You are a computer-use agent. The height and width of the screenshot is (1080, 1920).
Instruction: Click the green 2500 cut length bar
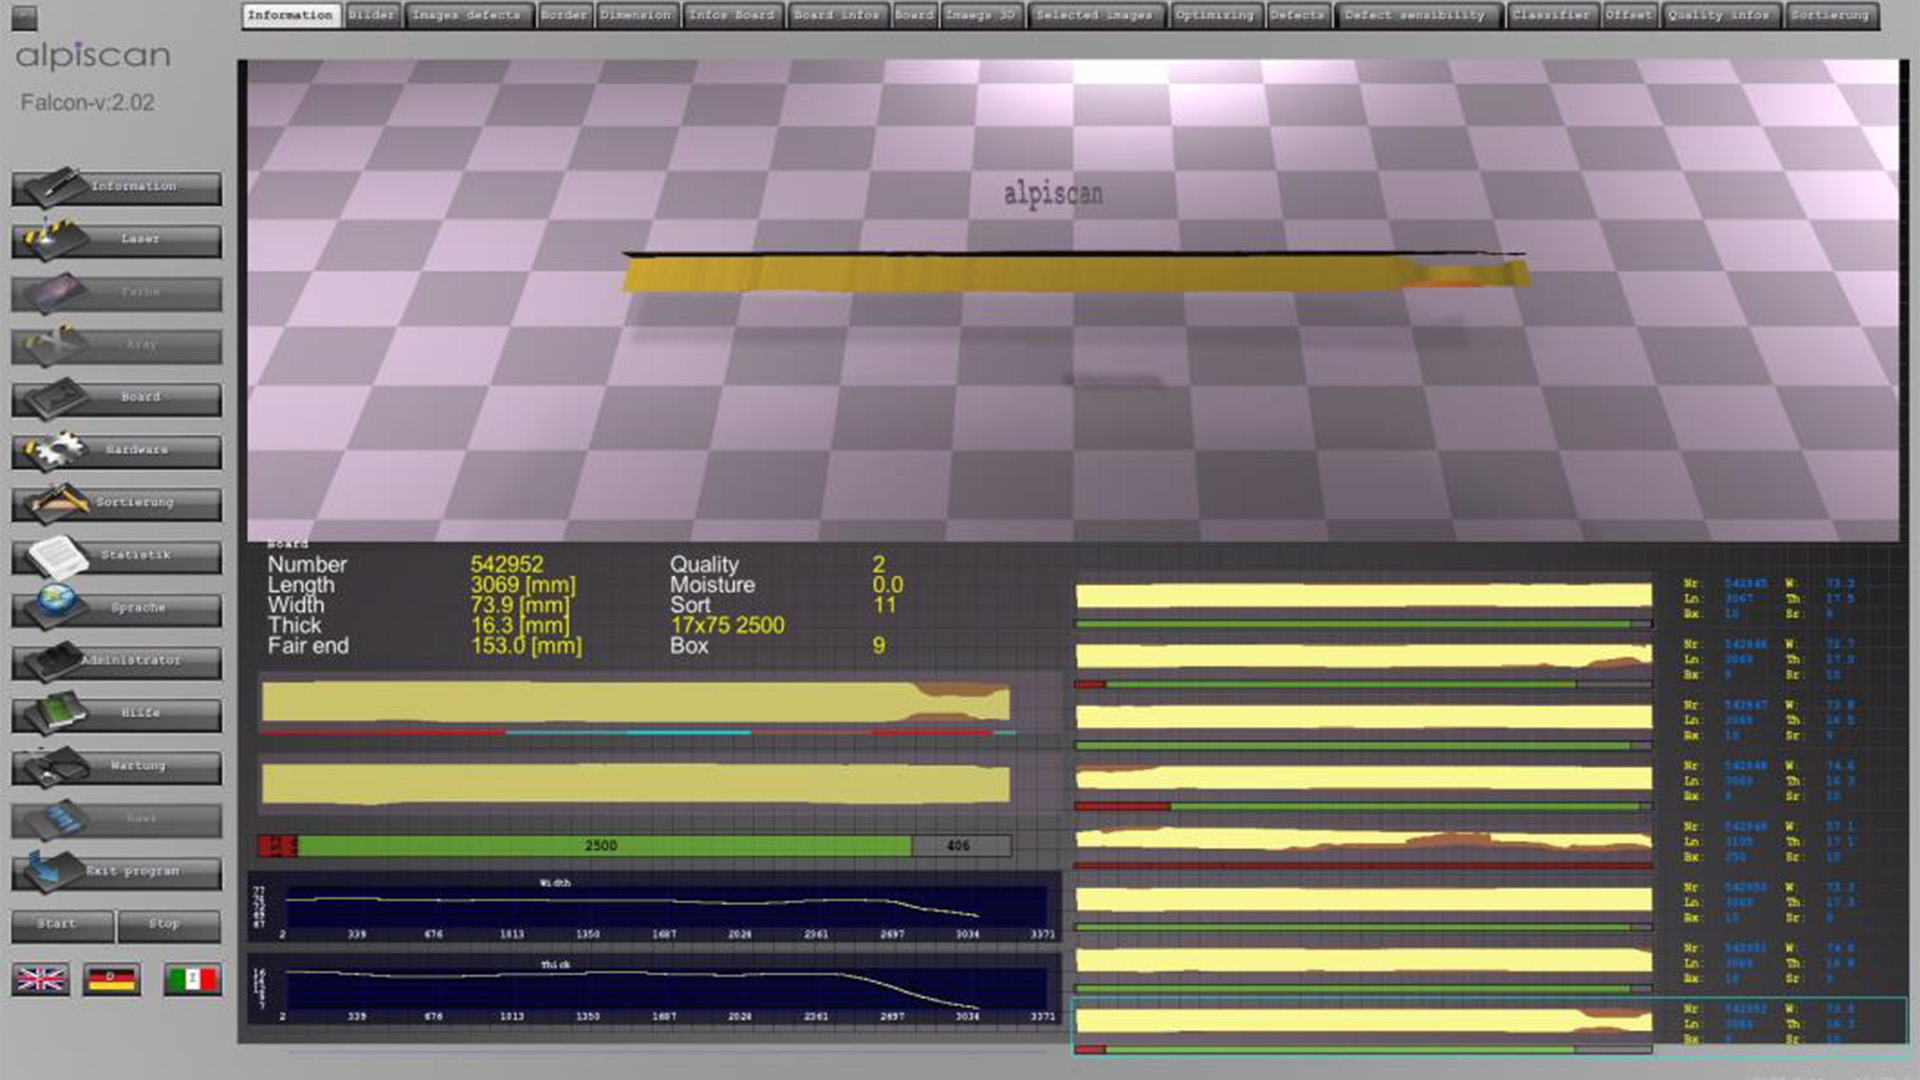click(x=602, y=846)
